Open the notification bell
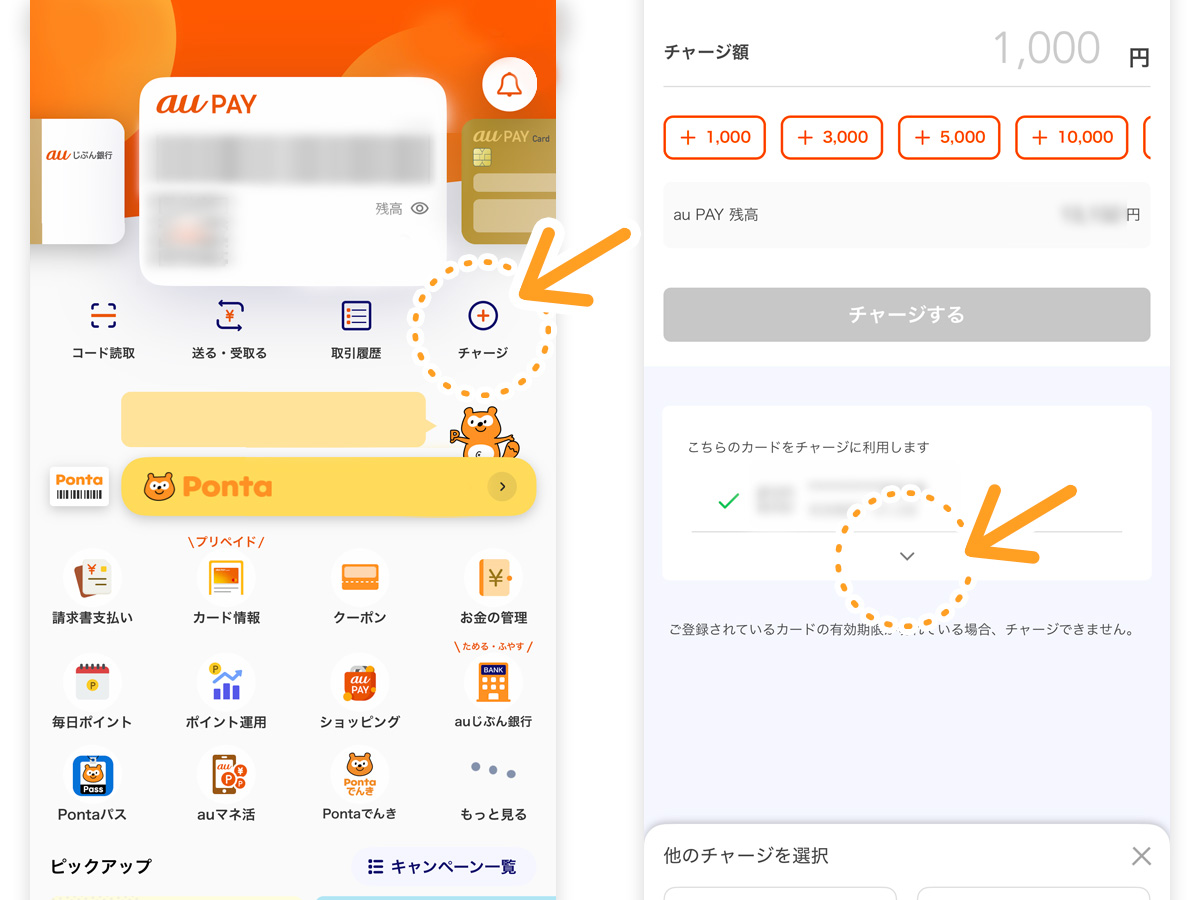The width and height of the screenshot is (1200, 900). point(510,84)
